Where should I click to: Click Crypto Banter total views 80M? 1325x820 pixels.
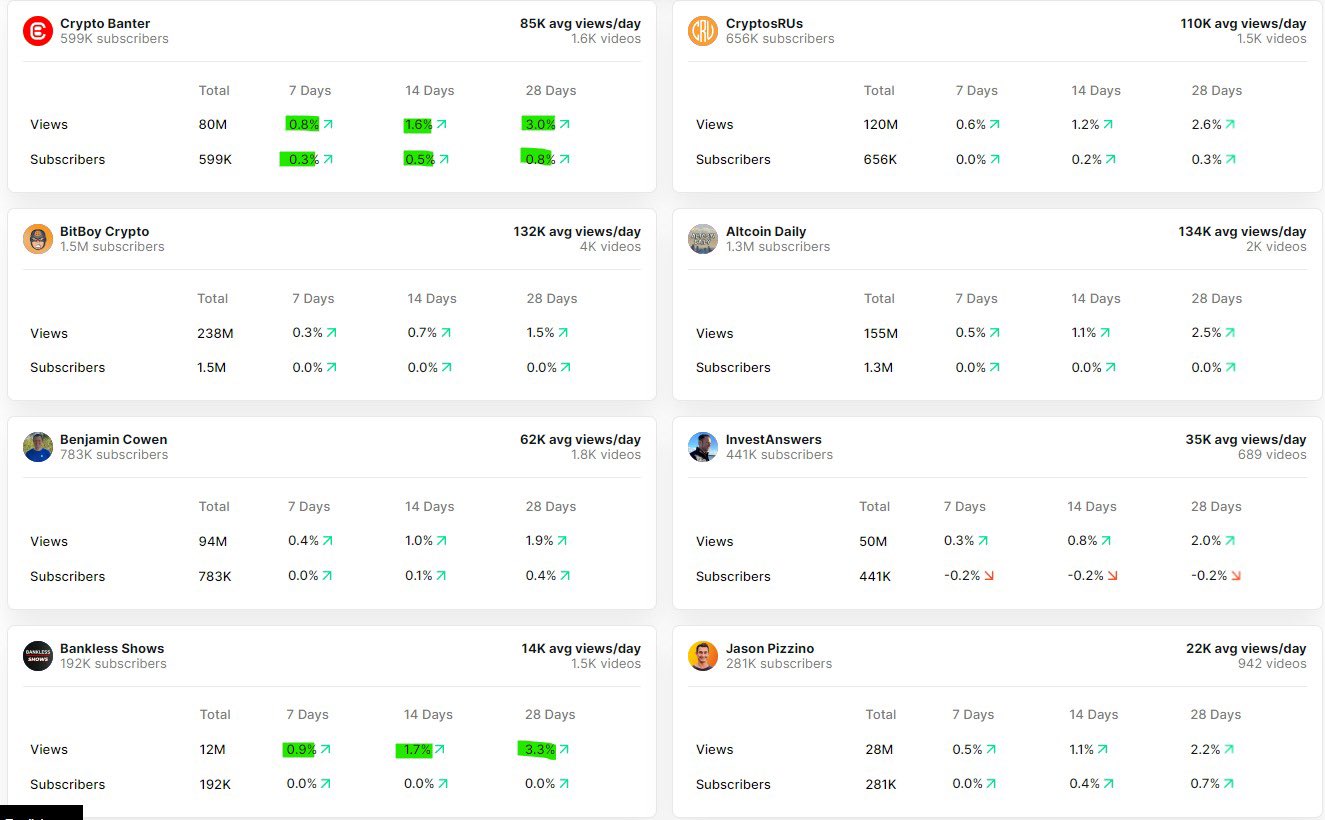(x=213, y=125)
